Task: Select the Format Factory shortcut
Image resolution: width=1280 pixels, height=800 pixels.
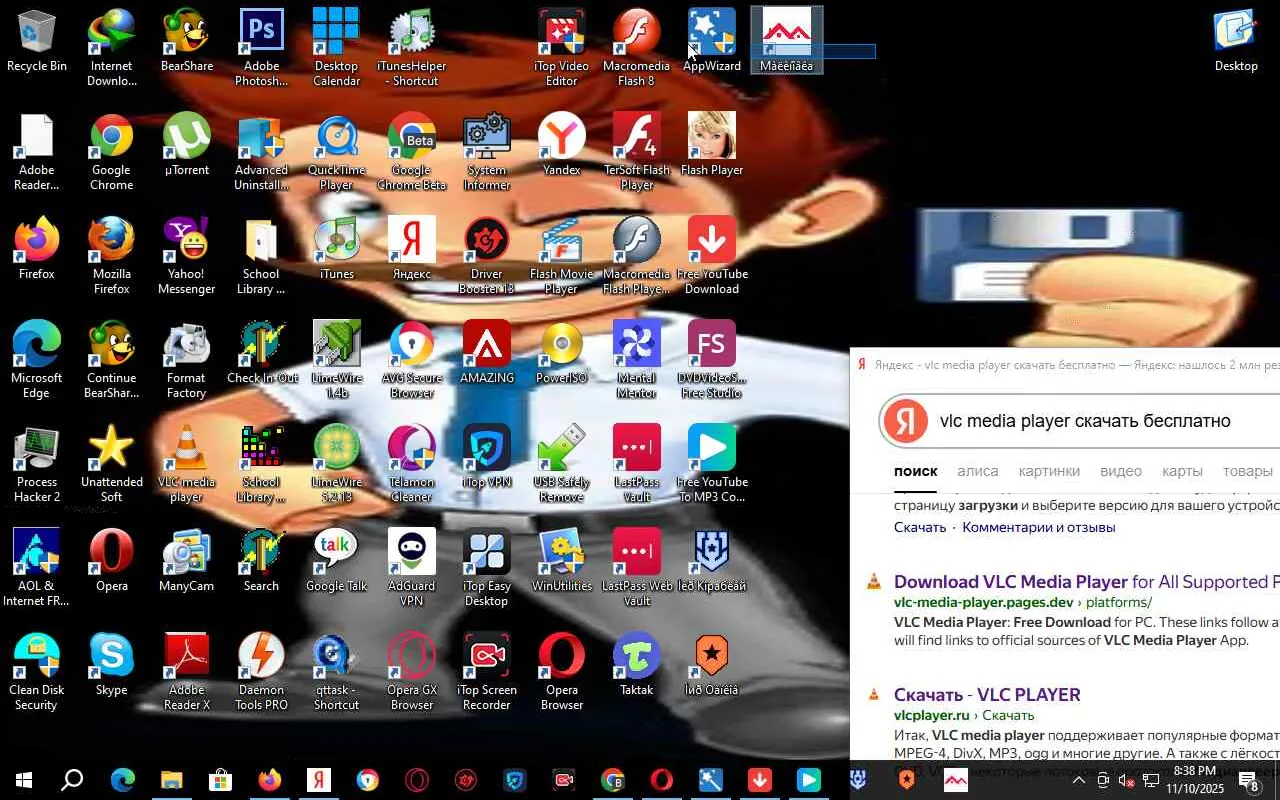Action: pyautogui.click(x=187, y=360)
